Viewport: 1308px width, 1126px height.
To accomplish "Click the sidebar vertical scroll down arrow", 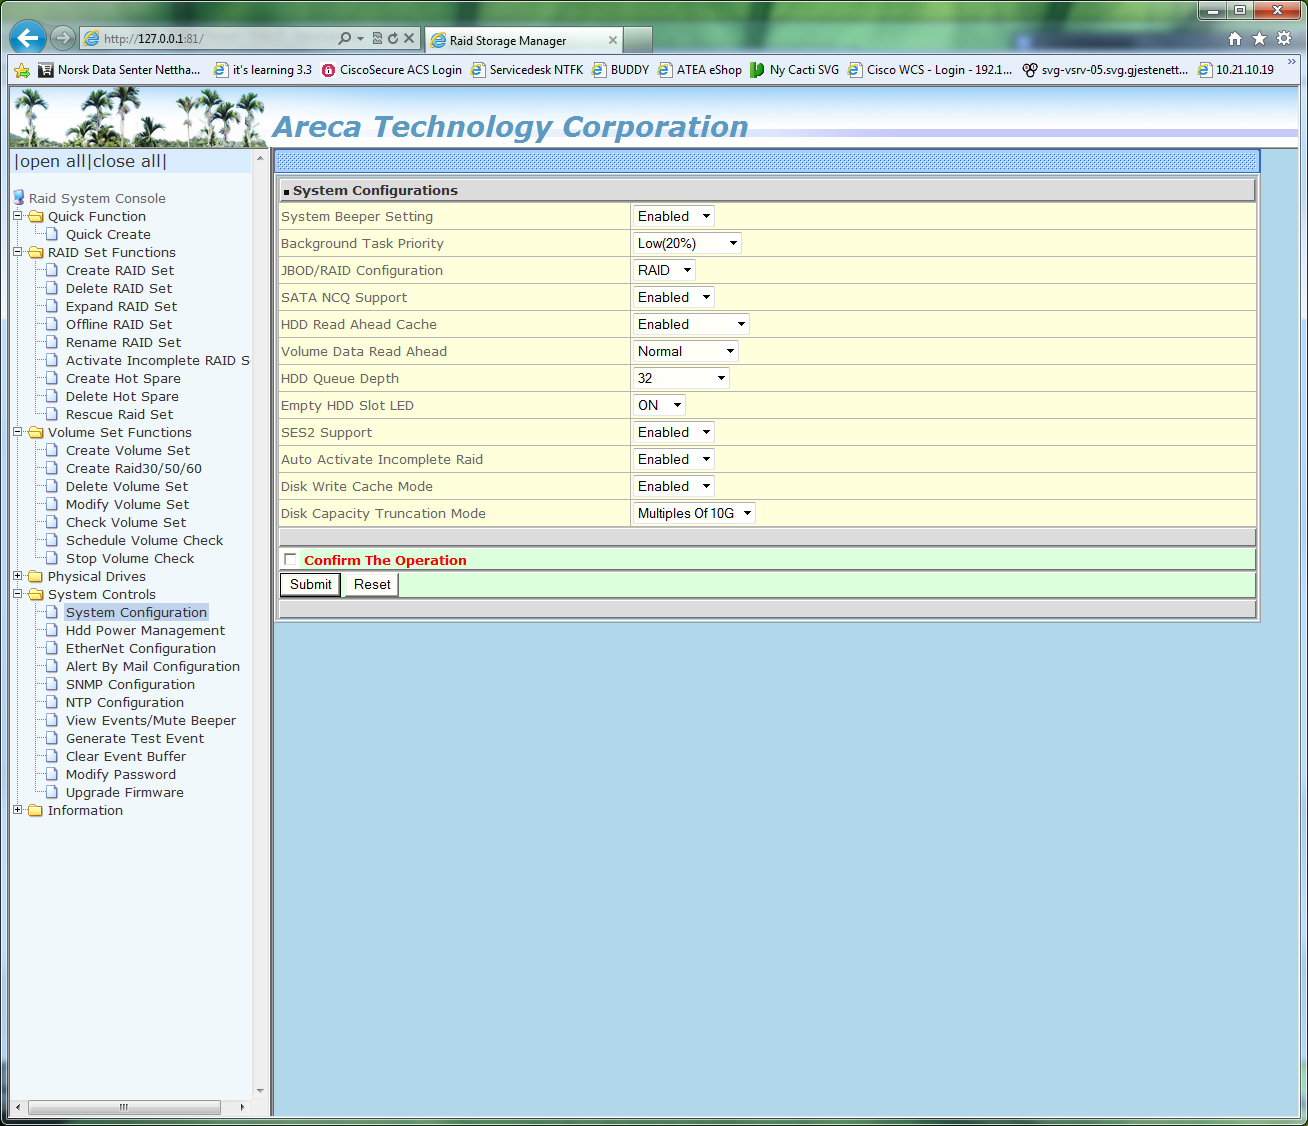I will 260,1091.
